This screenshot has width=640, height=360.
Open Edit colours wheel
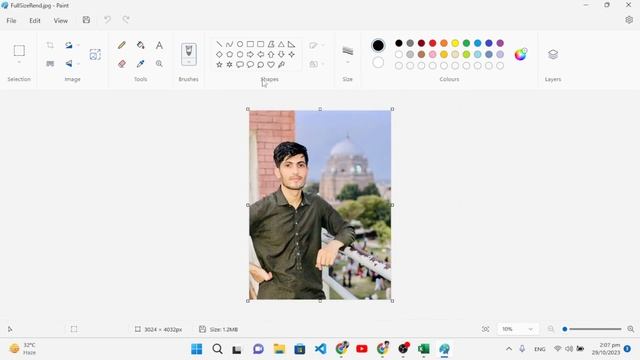[x=520, y=54]
